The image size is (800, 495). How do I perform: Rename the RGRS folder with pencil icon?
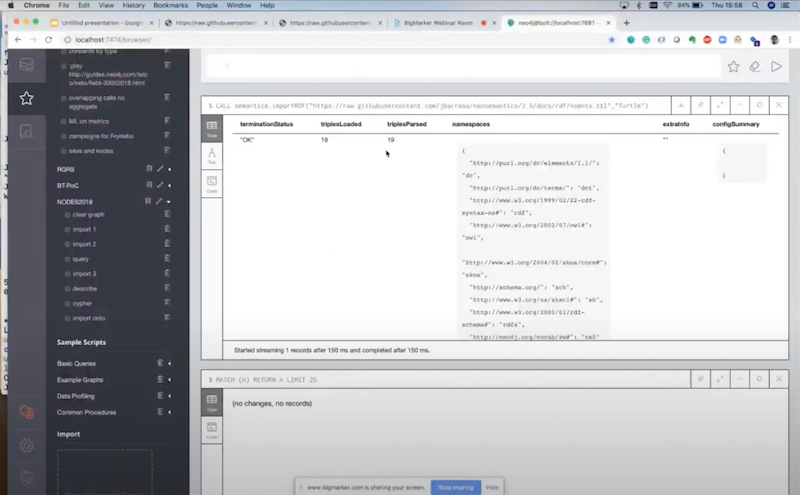coord(160,169)
